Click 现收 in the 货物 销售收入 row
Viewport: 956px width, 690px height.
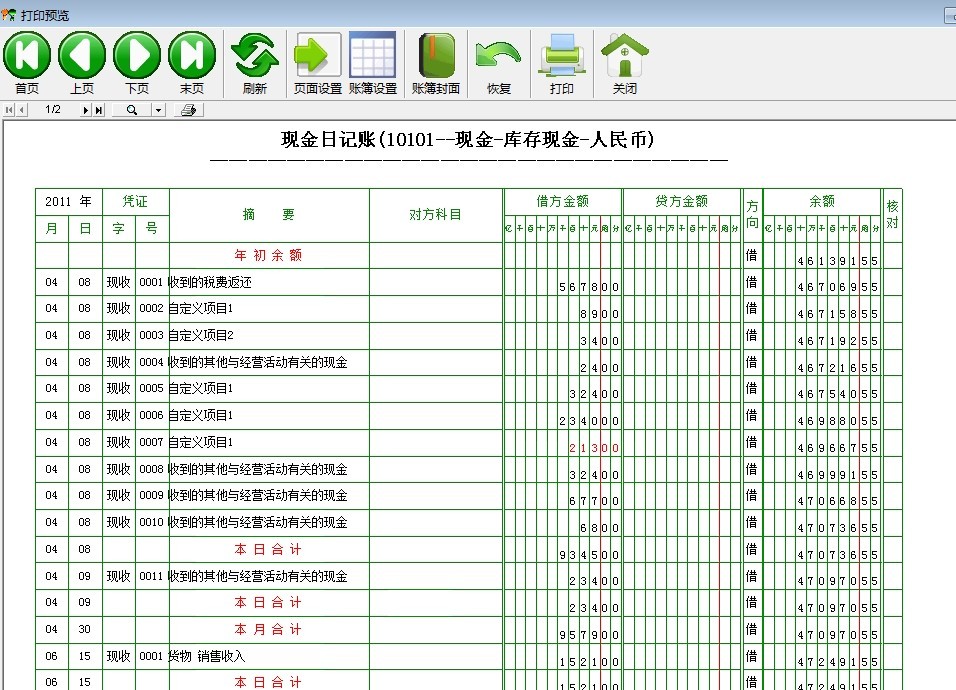coord(119,656)
